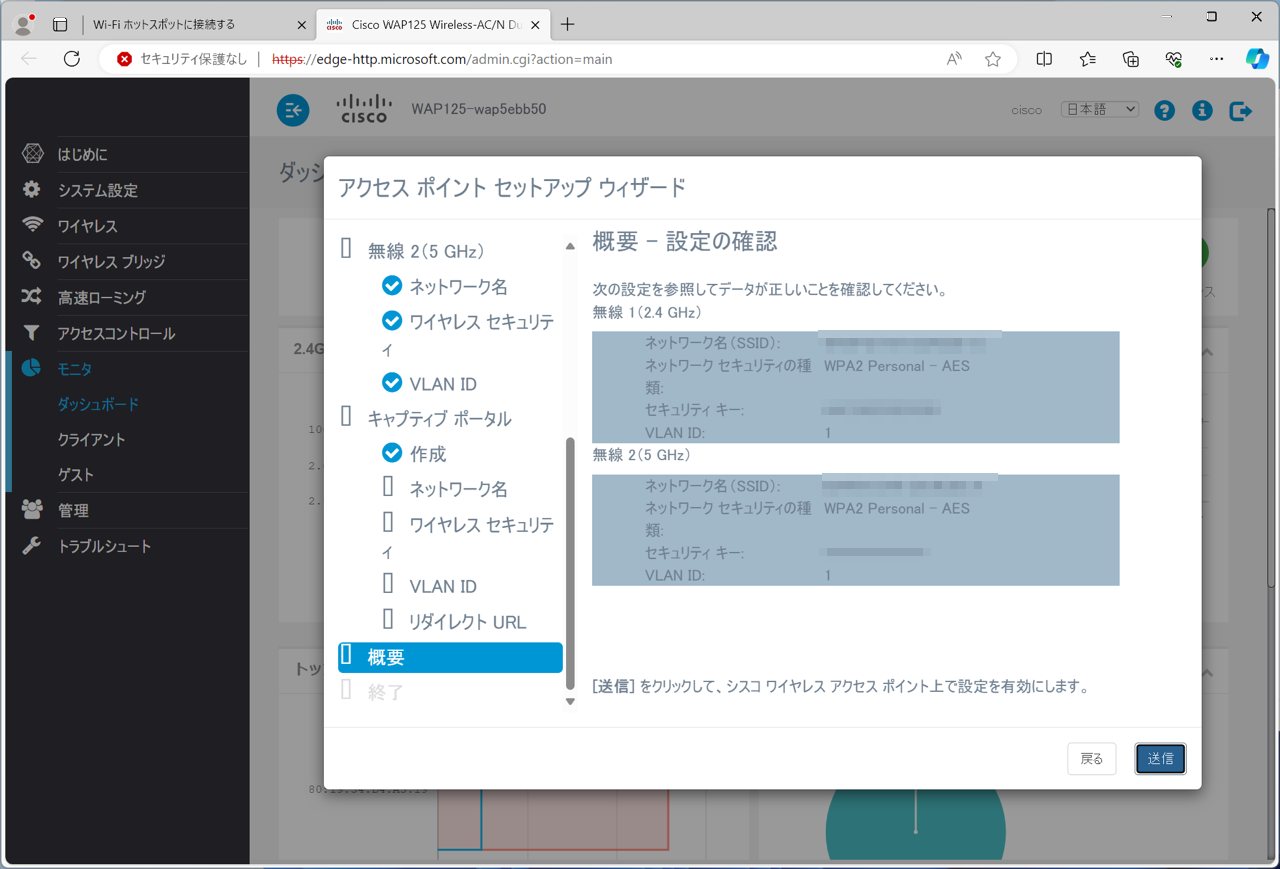Viewport: 1280px width, 869px height.
Task: Click the wizard step list scrollbar thumb
Action: (x=571, y=563)
